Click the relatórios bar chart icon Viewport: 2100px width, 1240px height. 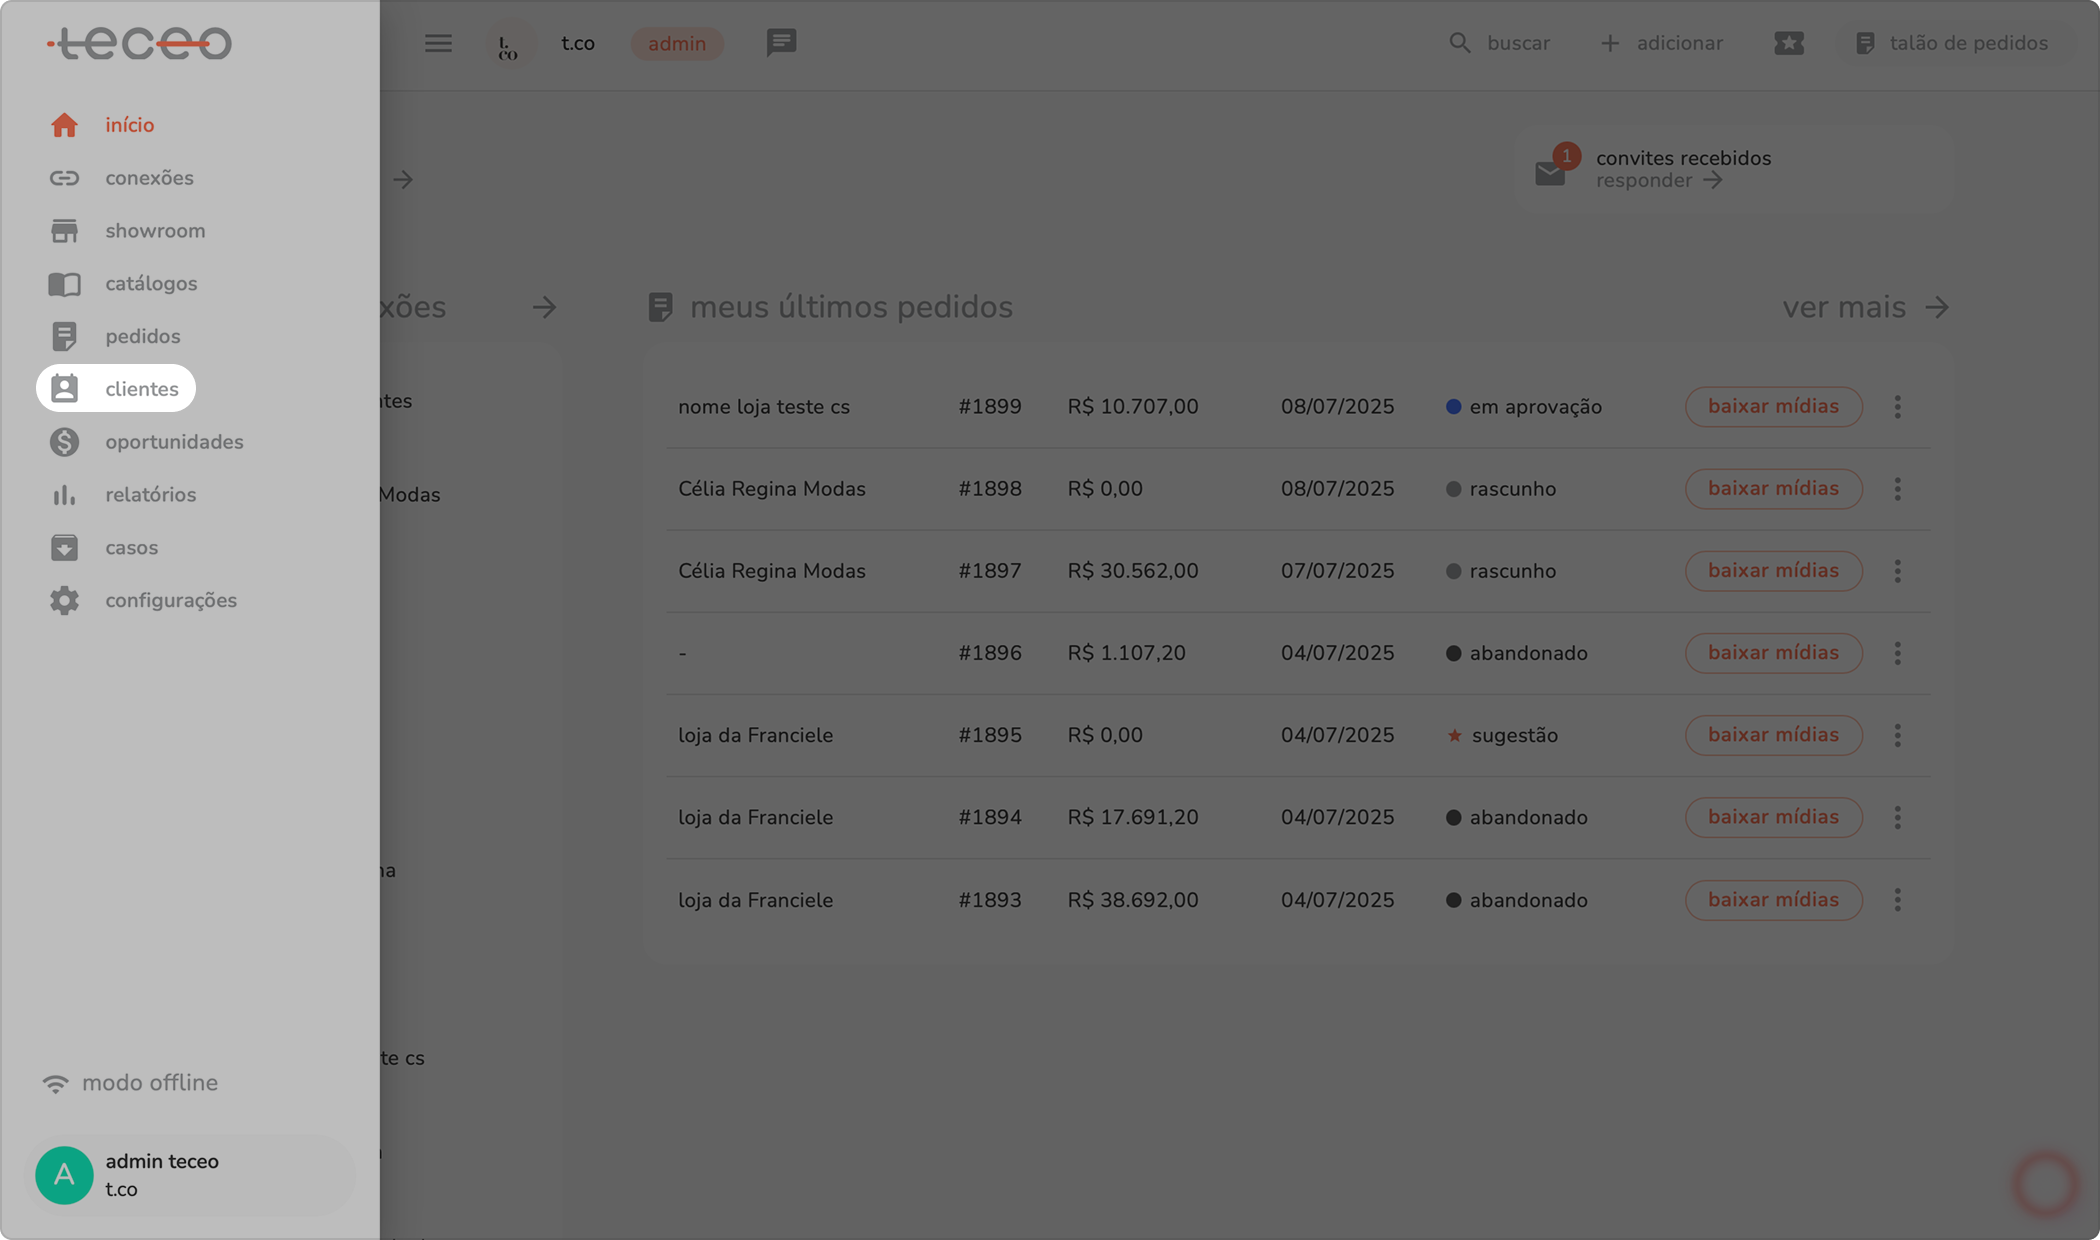pos(64,495)
